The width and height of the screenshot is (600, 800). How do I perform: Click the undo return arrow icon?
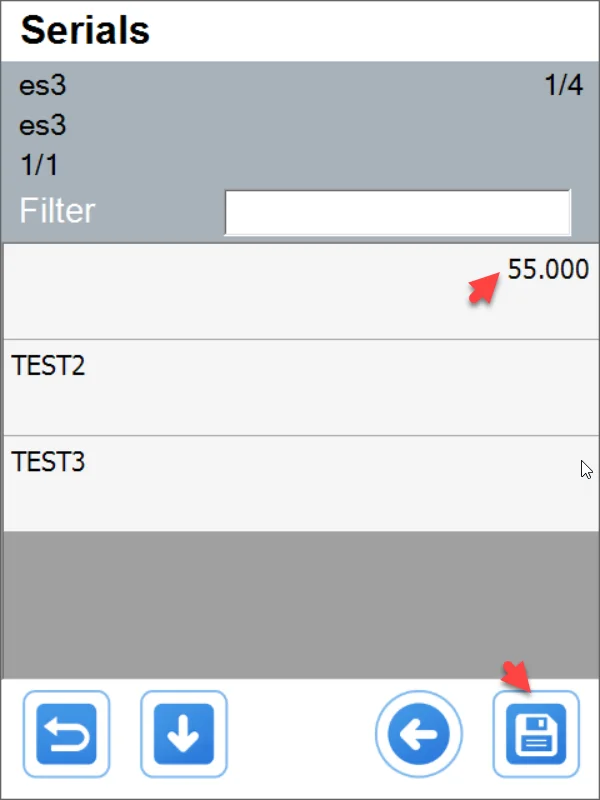pos(73,735)
